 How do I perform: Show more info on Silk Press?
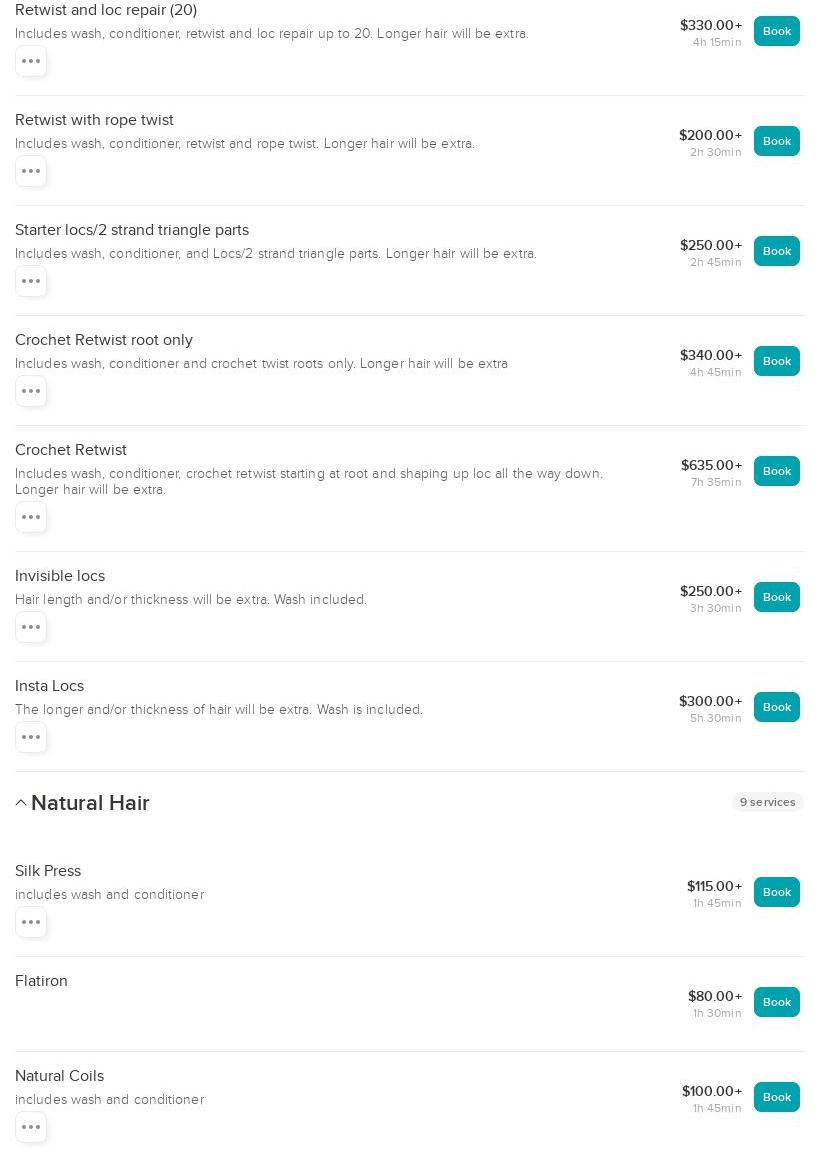click(31, 922)
